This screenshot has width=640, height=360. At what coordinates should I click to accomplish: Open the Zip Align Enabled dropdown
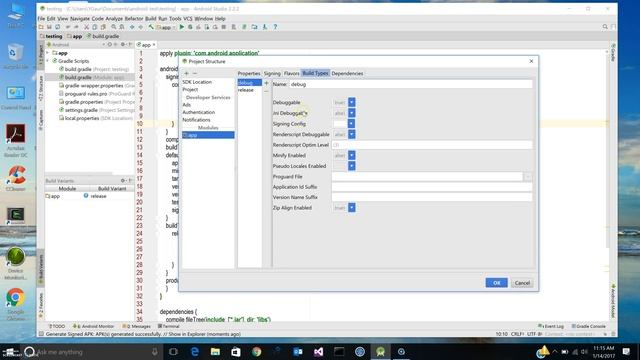click(x=351, y=208)
